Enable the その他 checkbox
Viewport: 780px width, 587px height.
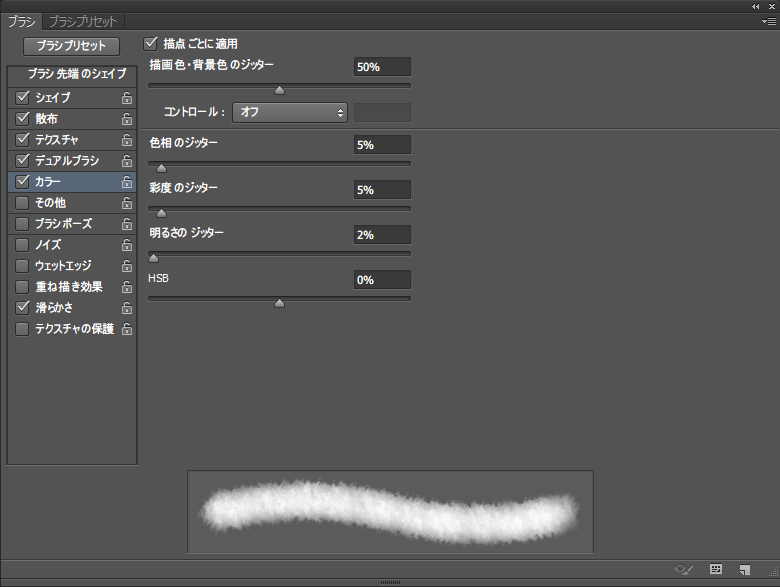click(x=22, y=203)
